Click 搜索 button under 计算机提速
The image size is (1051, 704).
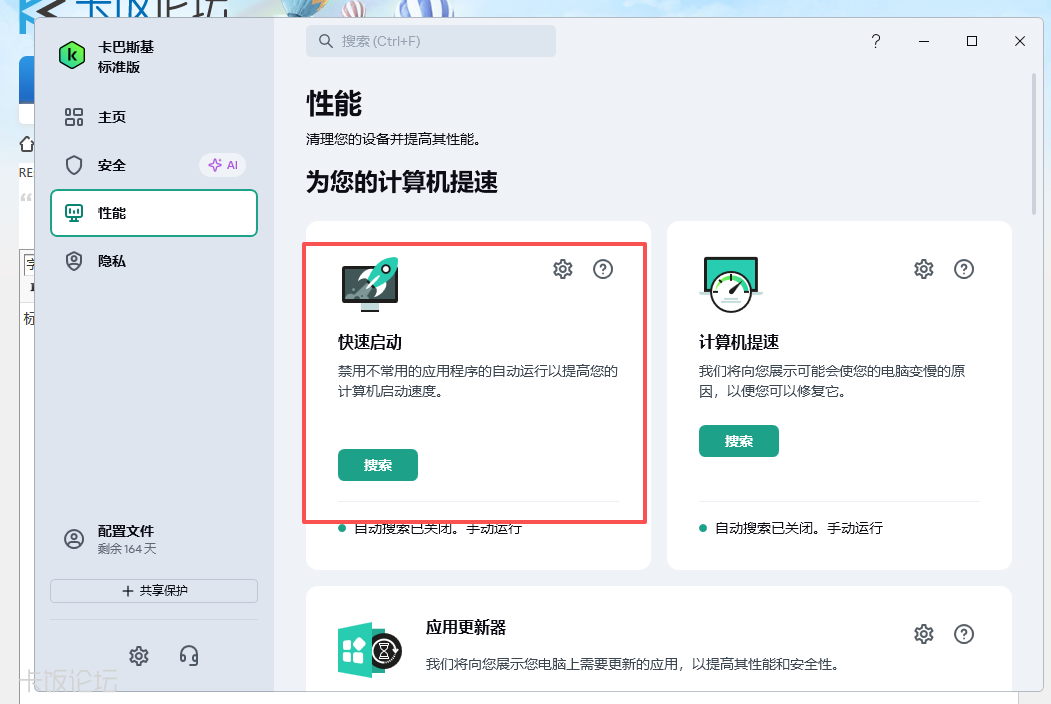click(739, 441)
